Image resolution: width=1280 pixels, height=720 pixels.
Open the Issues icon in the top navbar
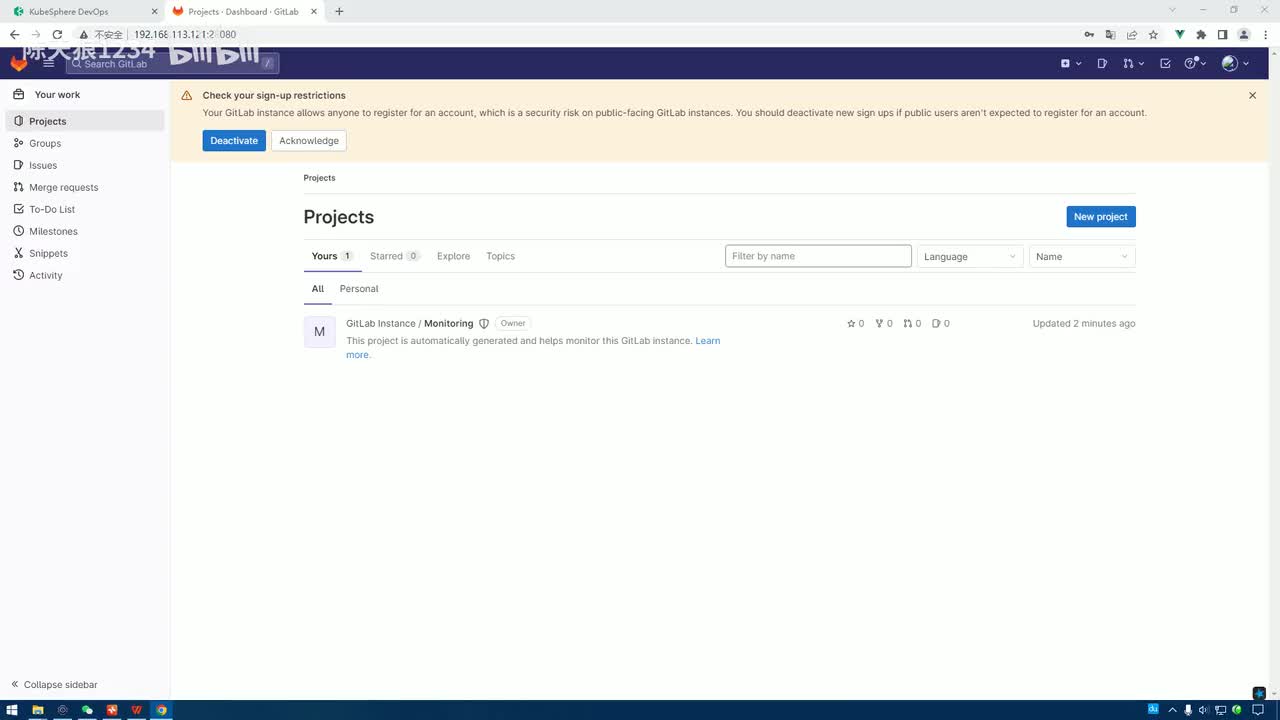pos(1102,63)
